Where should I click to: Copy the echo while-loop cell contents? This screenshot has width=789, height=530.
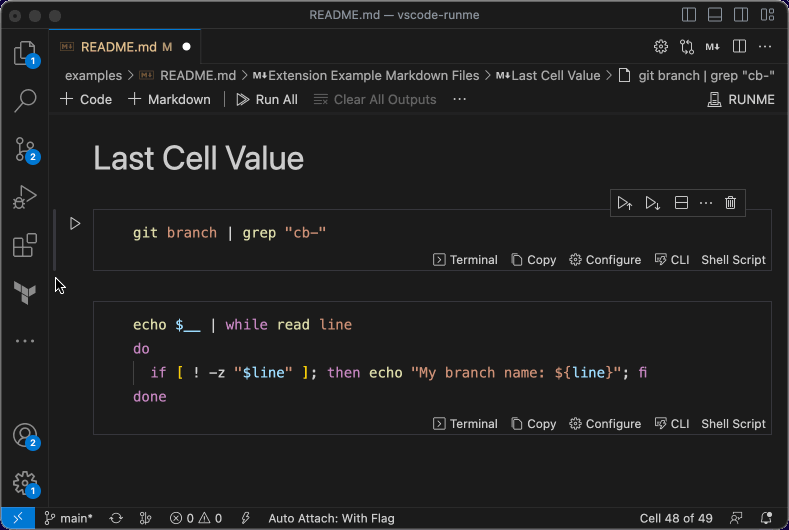click(534, 424)
